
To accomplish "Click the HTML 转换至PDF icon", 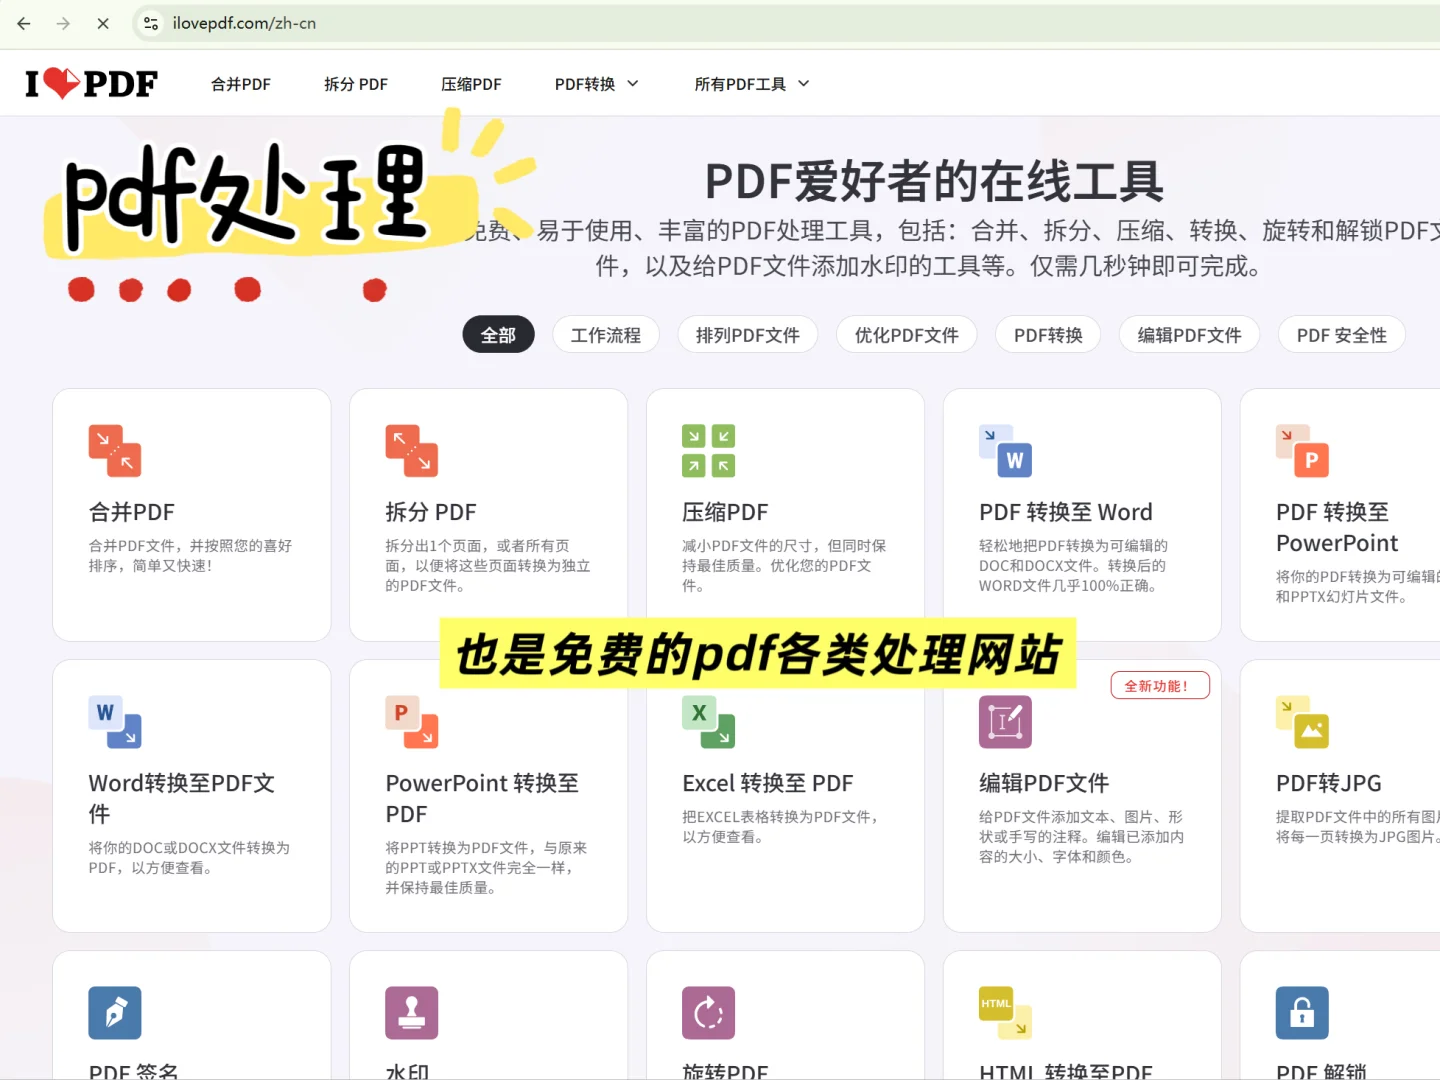I will [x=1006, y=1013].
